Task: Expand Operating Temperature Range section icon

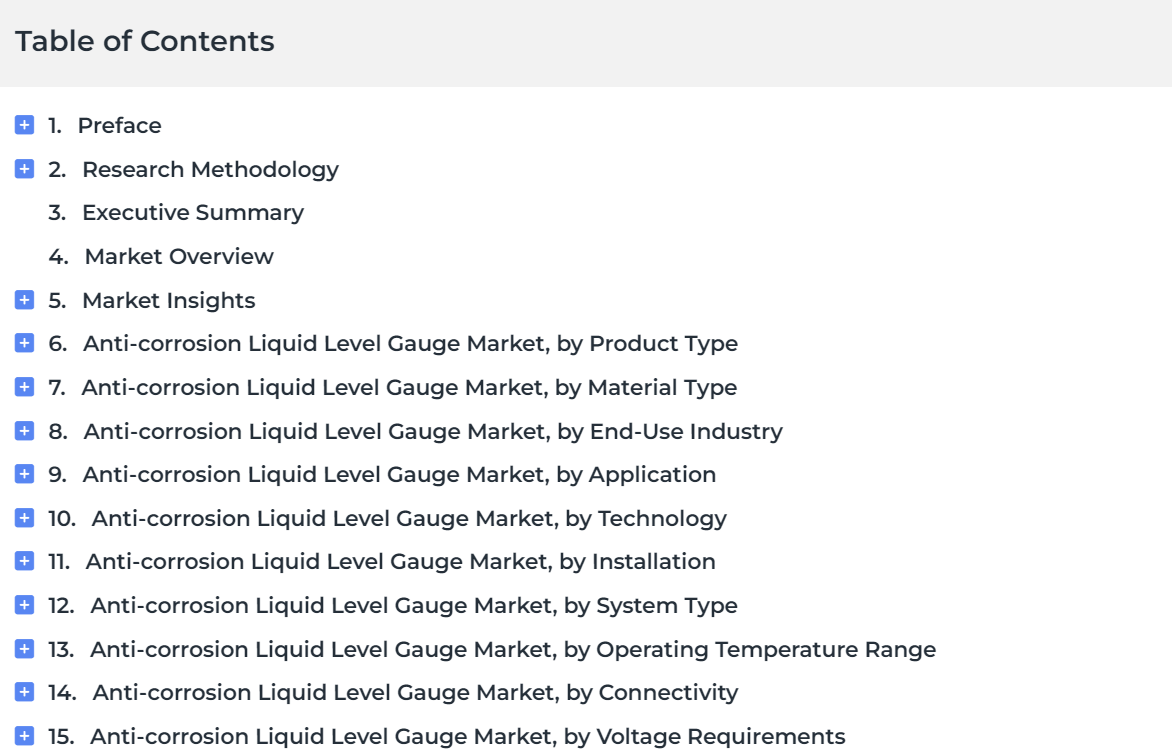Action: (x=24, y=649)
